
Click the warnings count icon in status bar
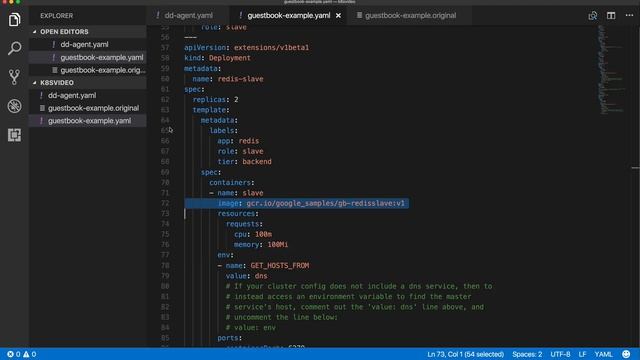coord(29,354)
